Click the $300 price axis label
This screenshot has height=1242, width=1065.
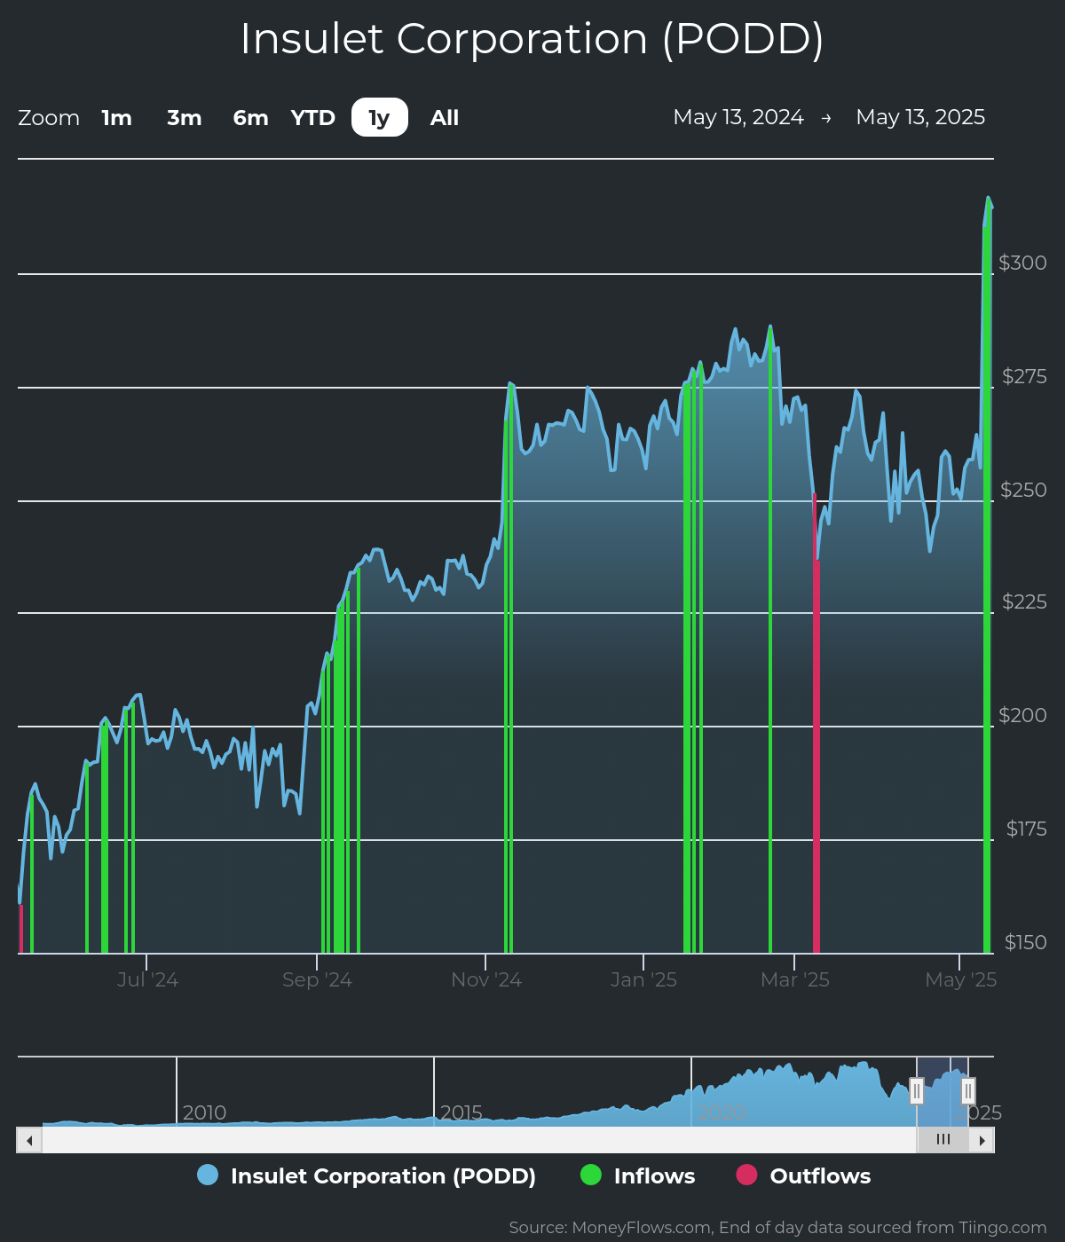[x=1023, y=263]
